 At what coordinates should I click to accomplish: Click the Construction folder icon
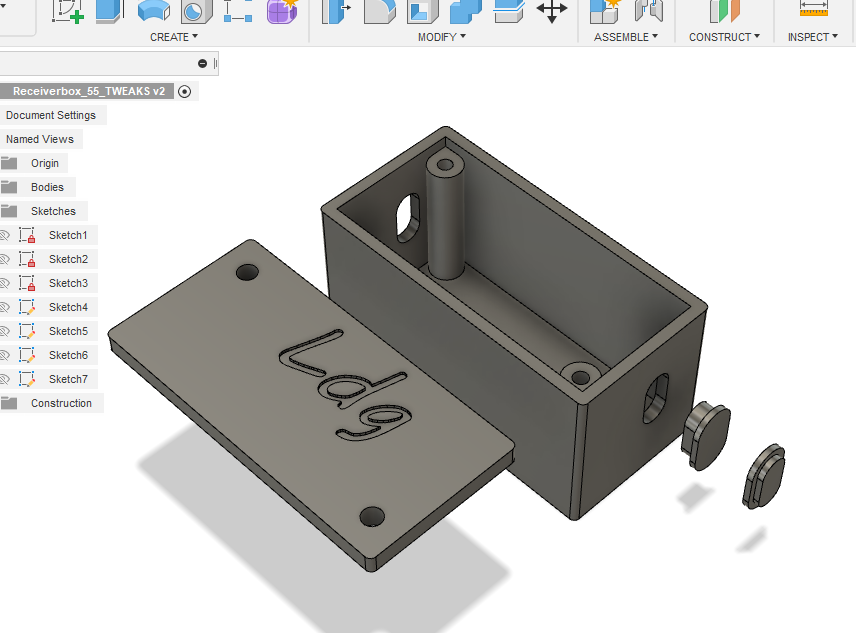pos(9,403)
